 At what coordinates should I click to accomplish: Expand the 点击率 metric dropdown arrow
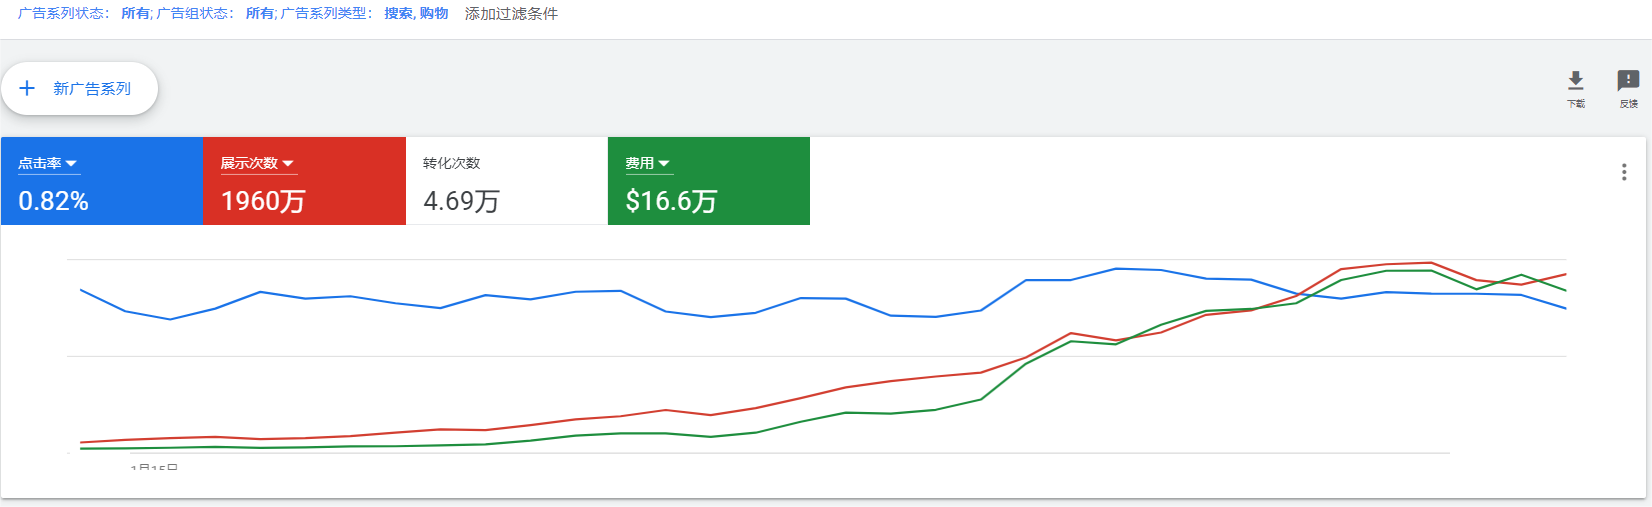click(71, 163)
